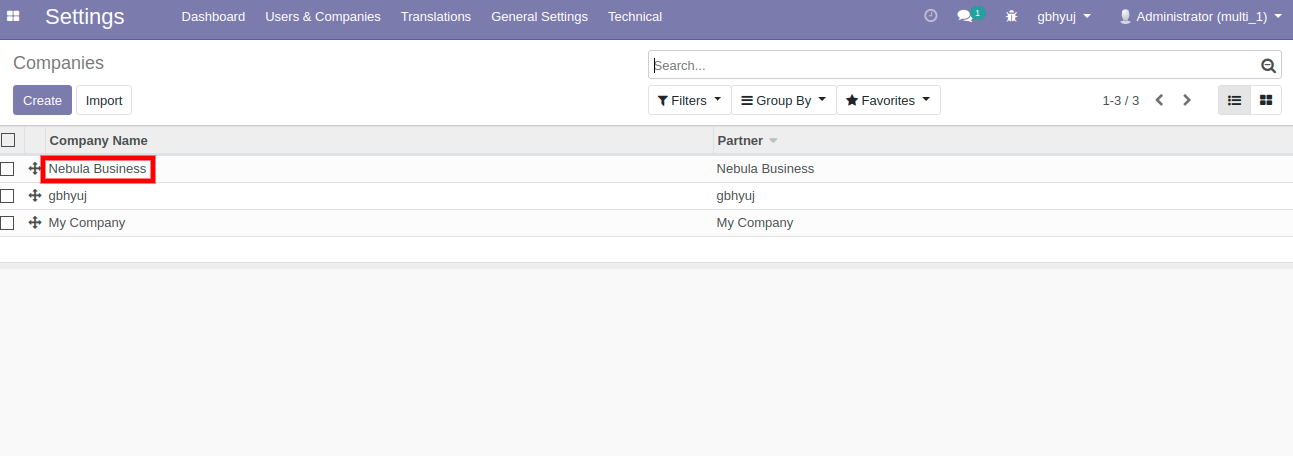Click the Create button
The width and height of the screenshot is (1293, 456).
(42, 100)
